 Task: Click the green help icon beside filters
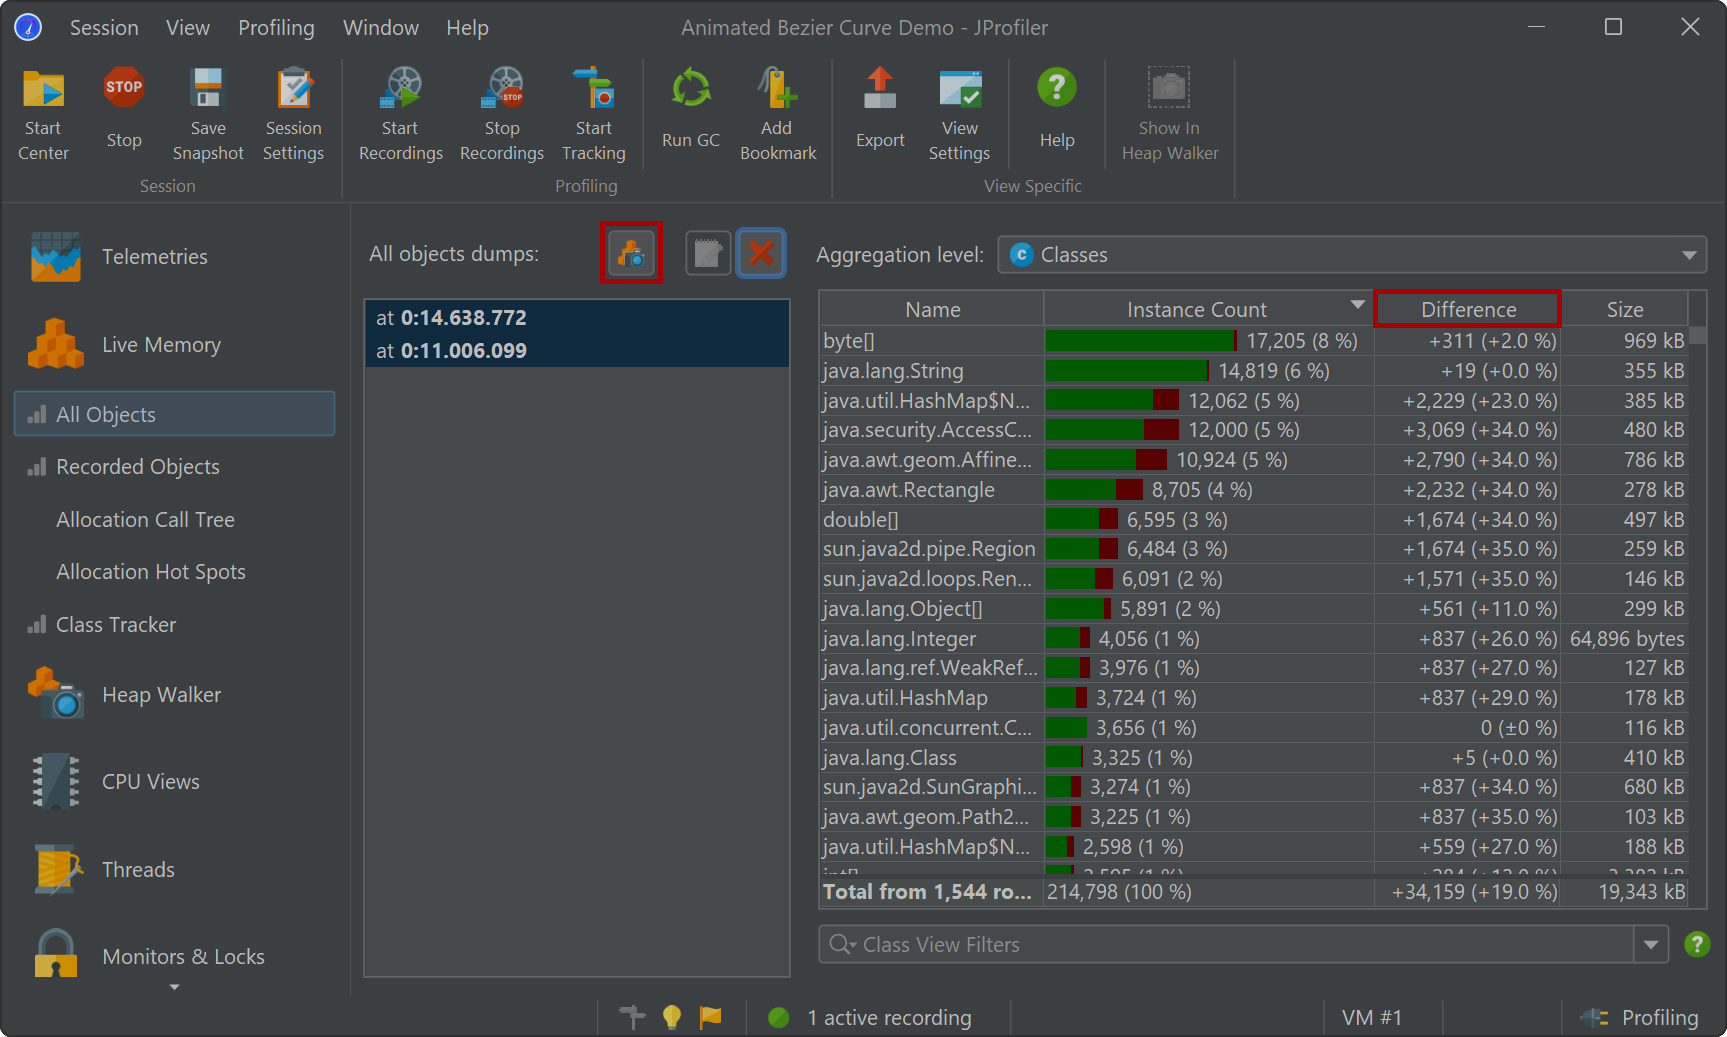(1697, 944)
